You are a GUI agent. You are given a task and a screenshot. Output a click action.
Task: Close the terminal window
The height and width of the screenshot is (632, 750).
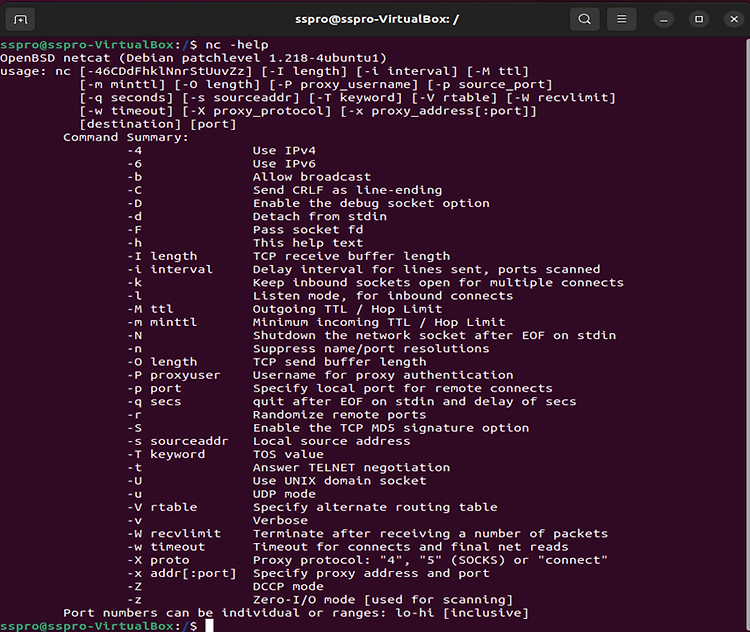click(734, 20)
